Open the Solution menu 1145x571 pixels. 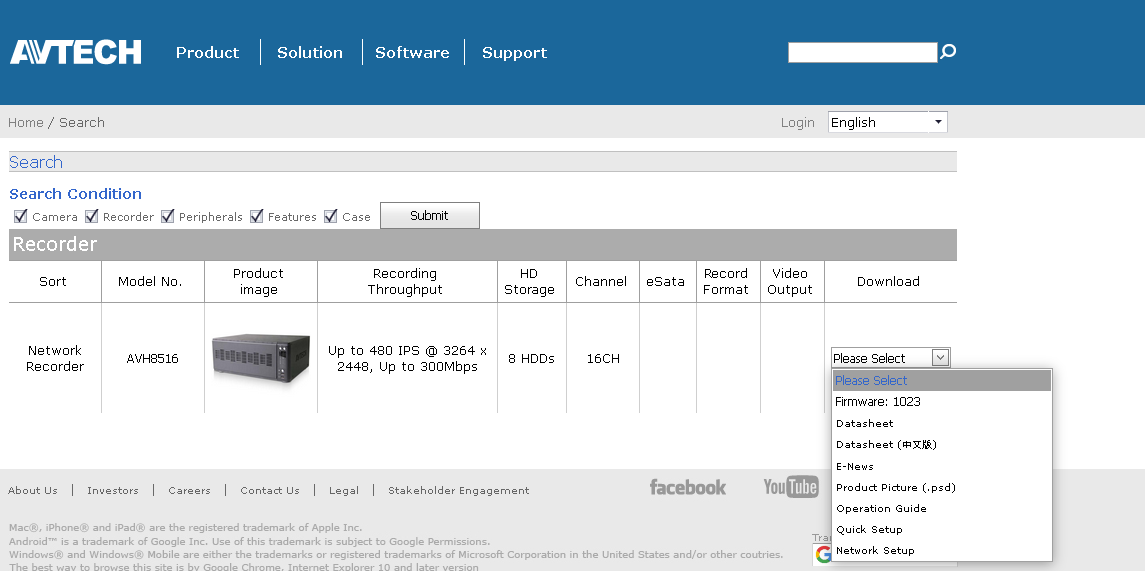point(310,53)
